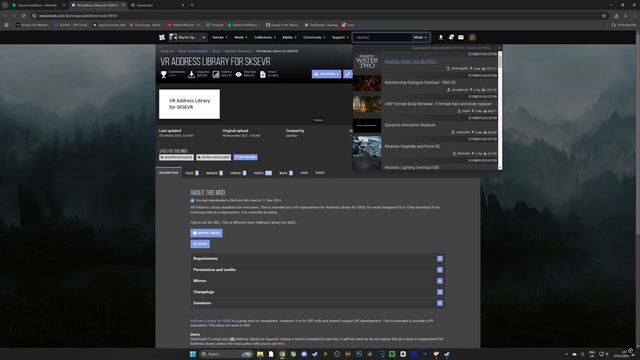Open the browser downloads icon
The width and height of the screenshot is (640, 360).
click(616, 16)
